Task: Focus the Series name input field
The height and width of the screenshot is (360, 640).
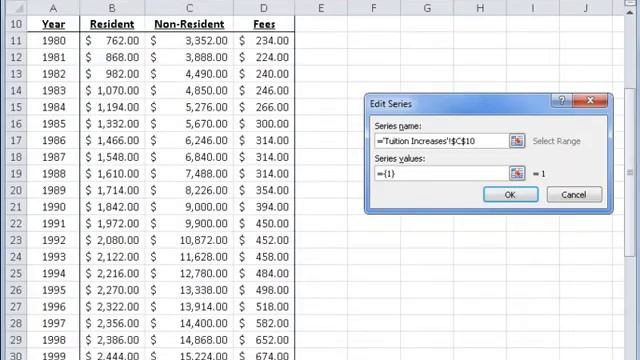Action: pos(441,141)
